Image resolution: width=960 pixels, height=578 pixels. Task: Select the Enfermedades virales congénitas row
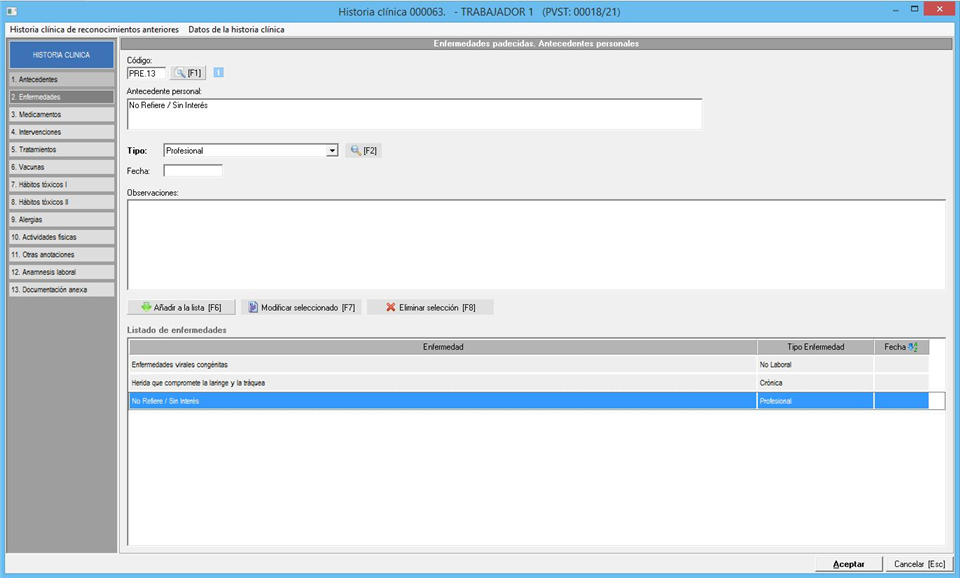pyautogui.click(x=441, y=365)
